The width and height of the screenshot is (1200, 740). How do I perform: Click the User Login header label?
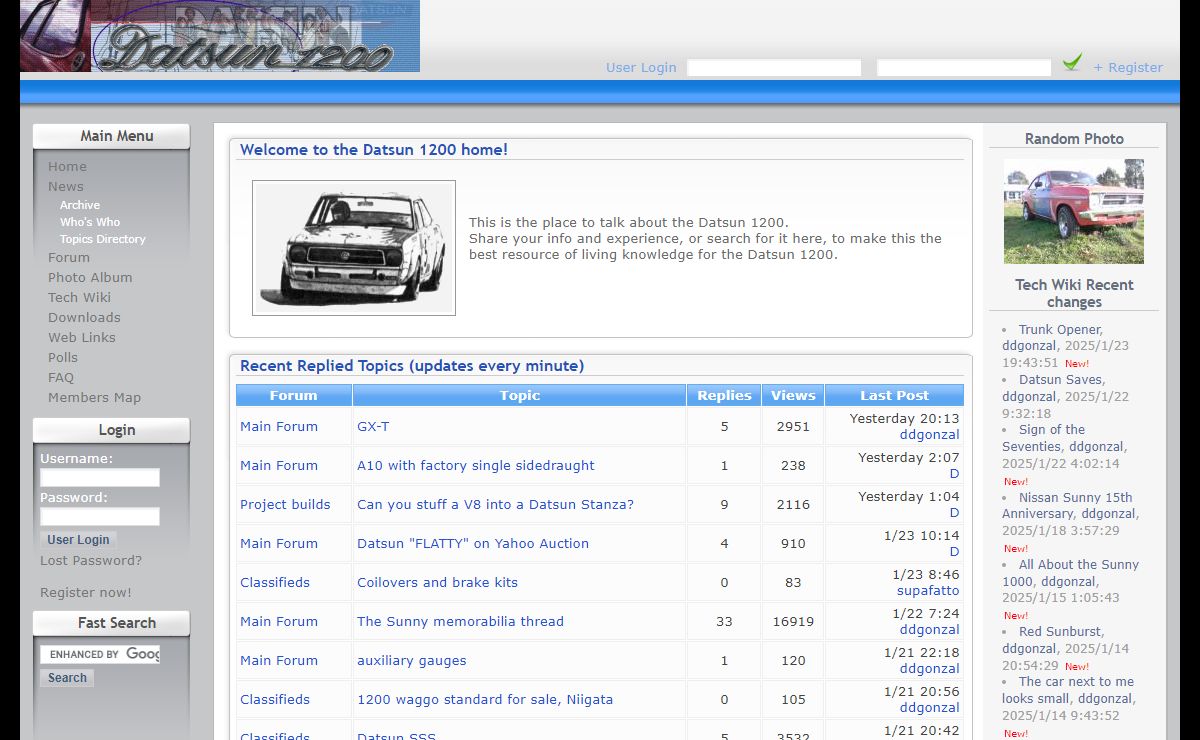point(641,68)
